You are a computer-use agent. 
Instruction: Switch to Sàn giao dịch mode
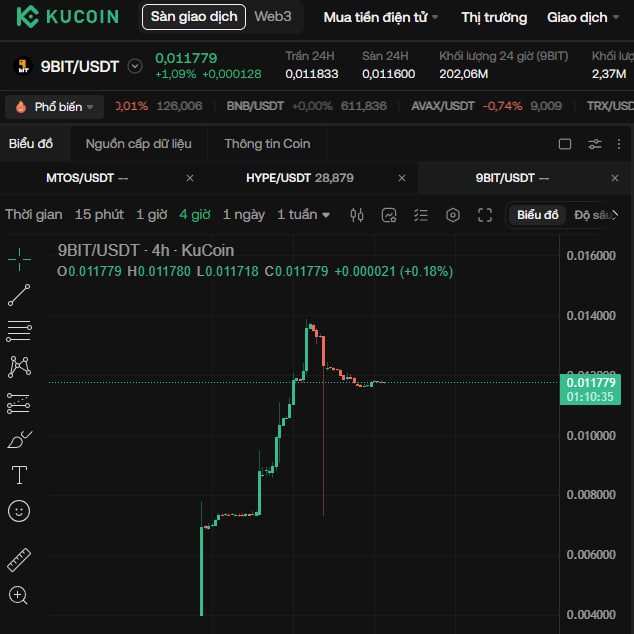[x=194, y=17]
